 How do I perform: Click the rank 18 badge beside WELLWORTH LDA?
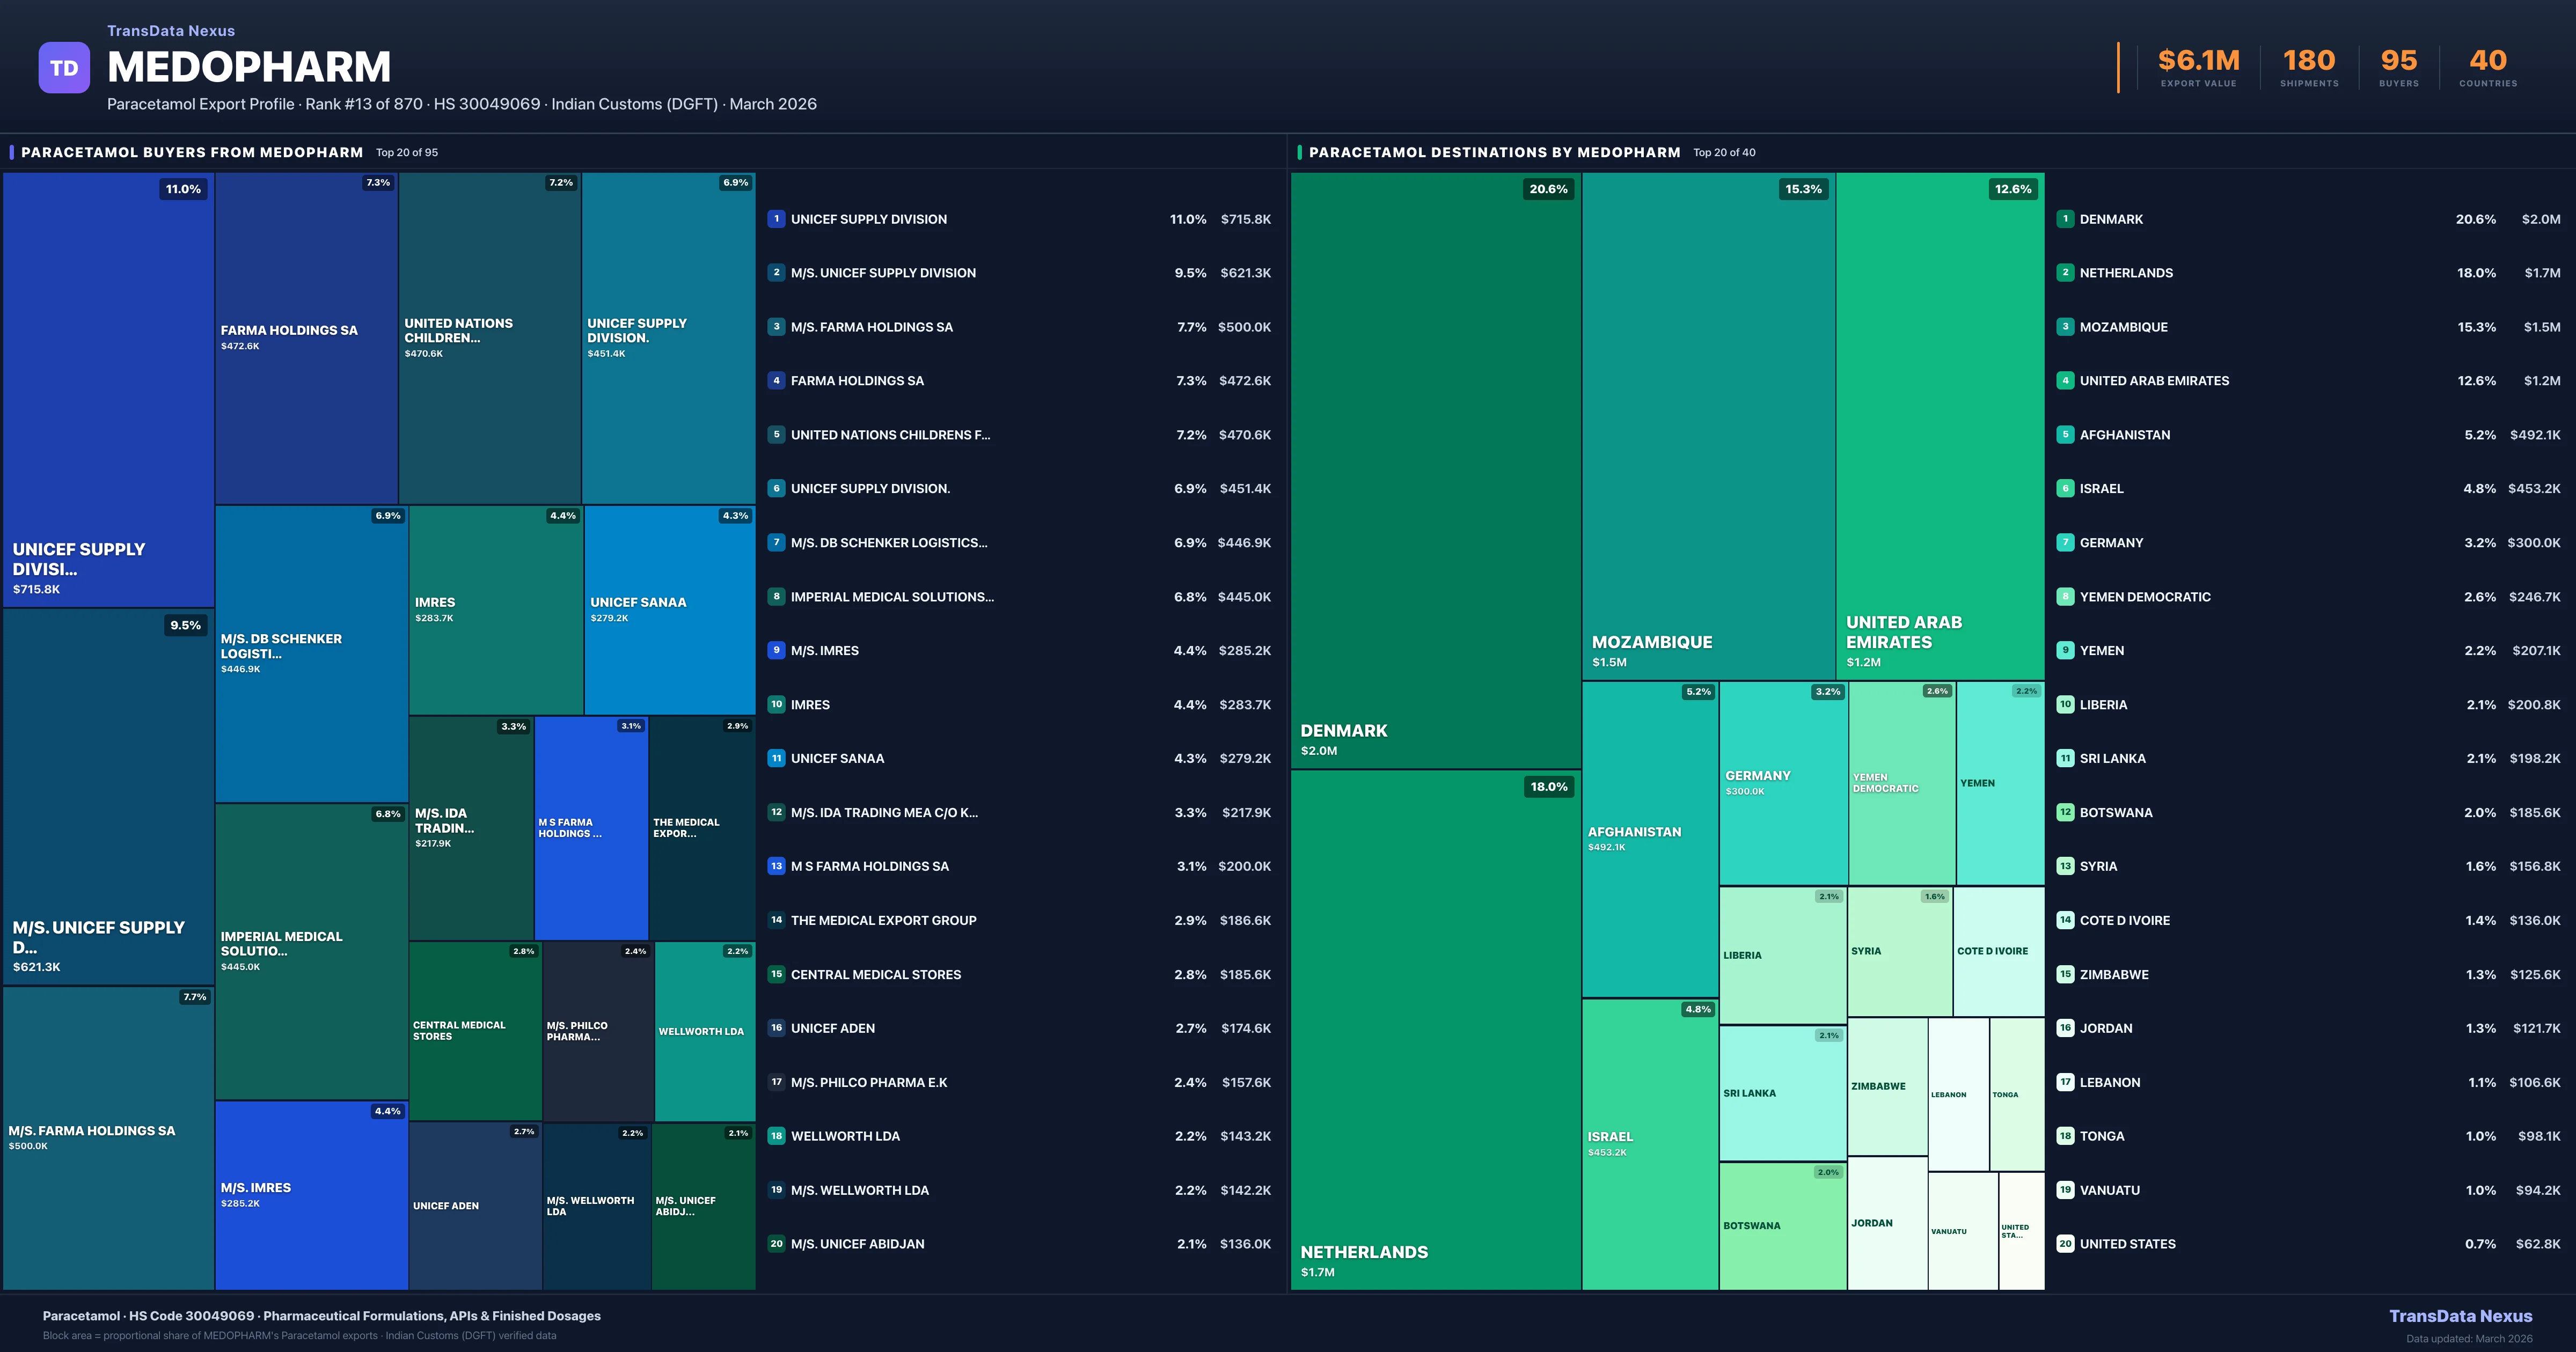click(x=776, y=1136)
